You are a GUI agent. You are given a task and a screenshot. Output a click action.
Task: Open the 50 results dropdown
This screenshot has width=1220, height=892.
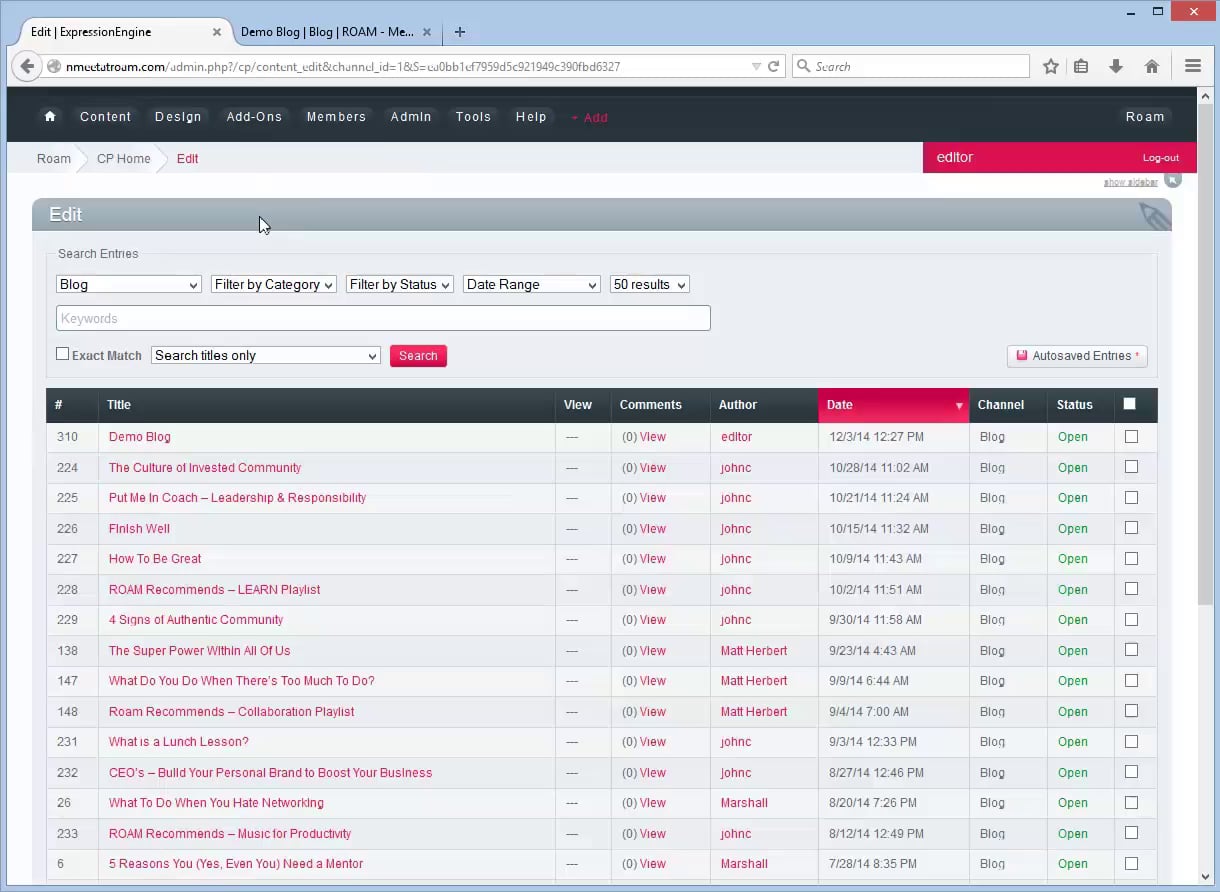(650, 285)
